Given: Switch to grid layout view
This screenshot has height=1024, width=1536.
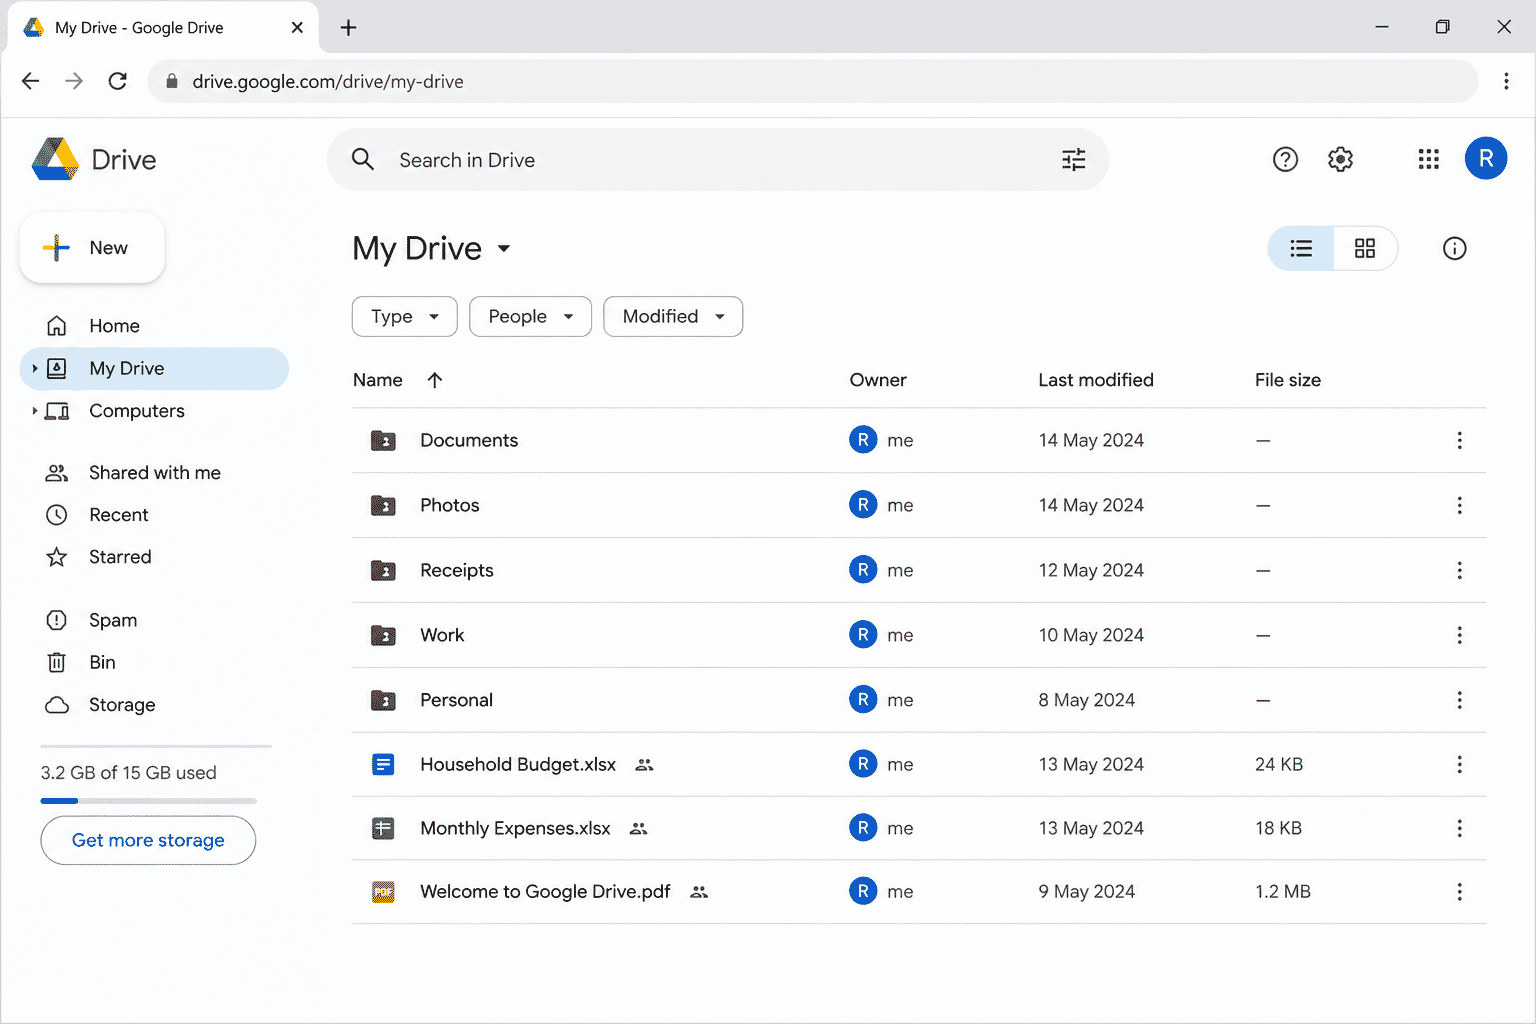Looking at the screenshot, I should coord(1365,248).
